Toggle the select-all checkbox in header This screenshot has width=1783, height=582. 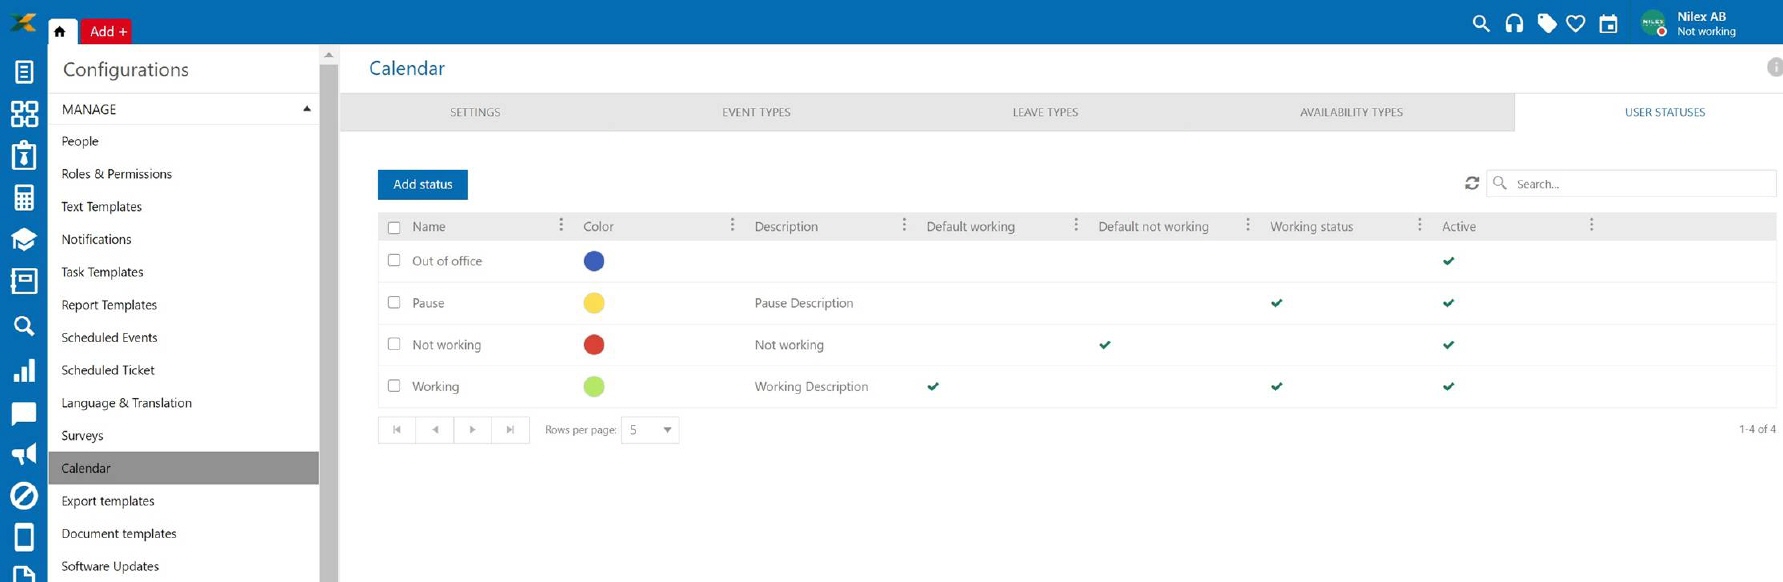point(394,227)
